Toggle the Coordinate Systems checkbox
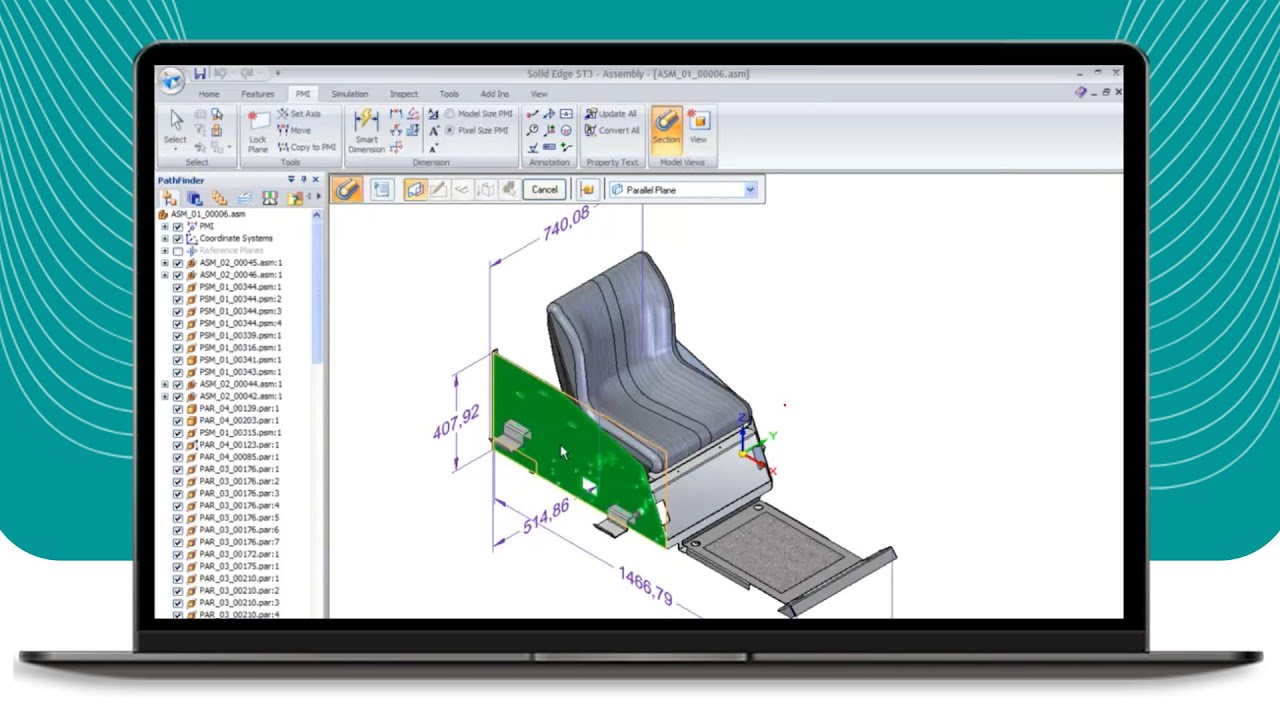The image size is (1280, 720). click(x=178, y=239)
